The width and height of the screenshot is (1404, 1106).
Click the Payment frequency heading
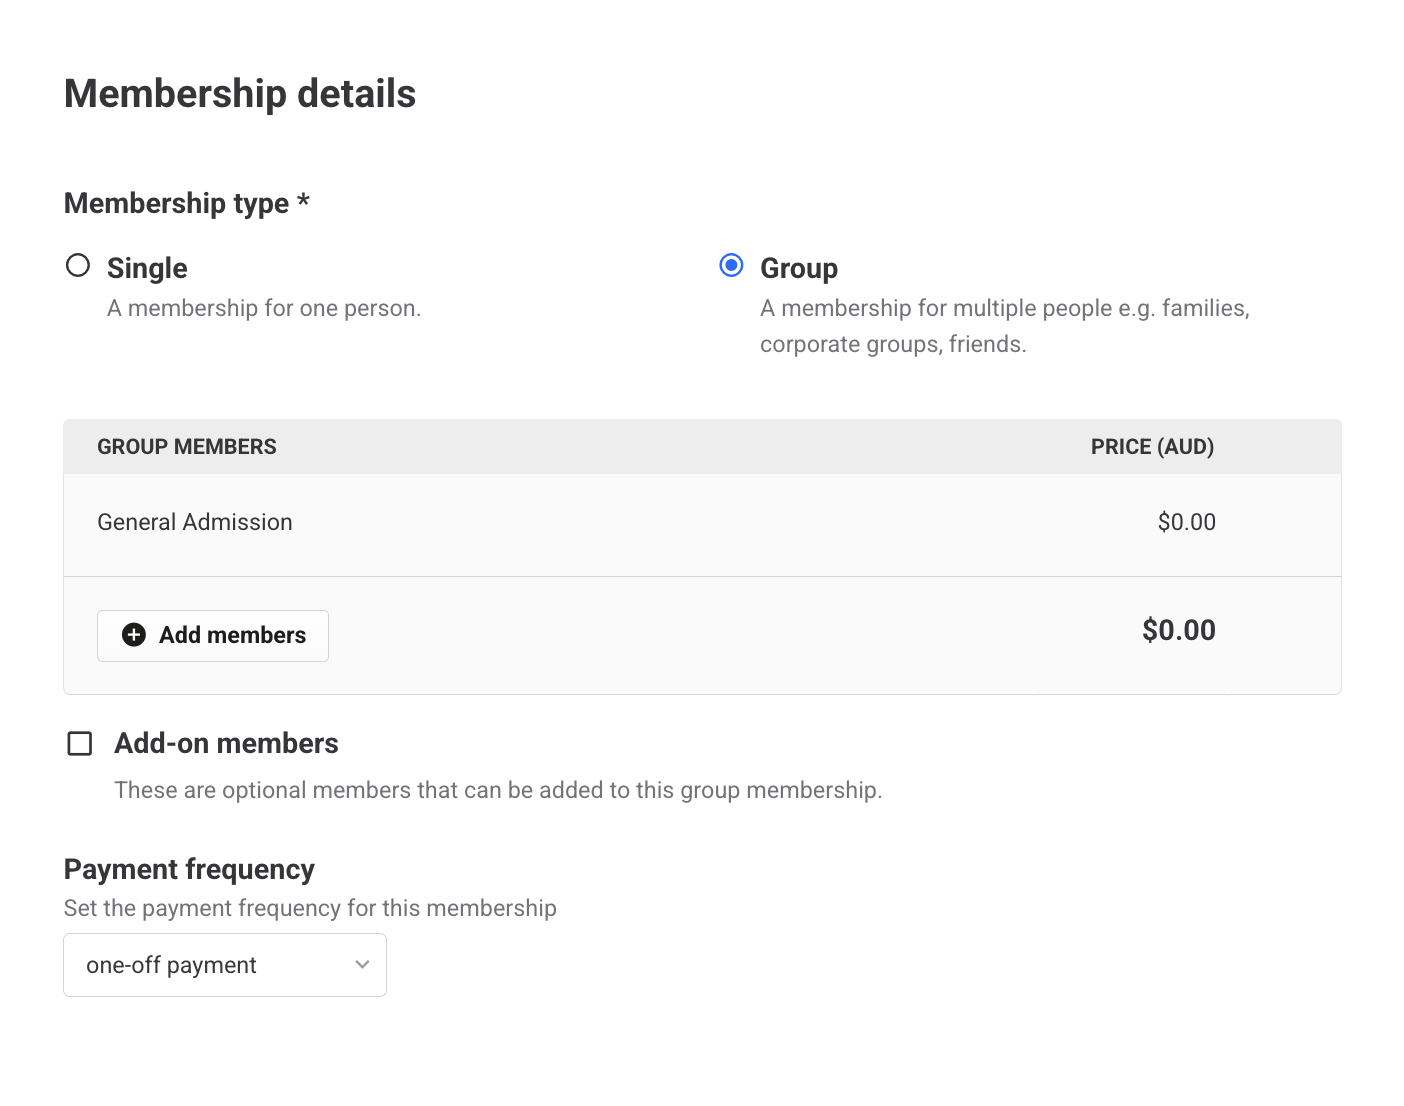point(189,870)
